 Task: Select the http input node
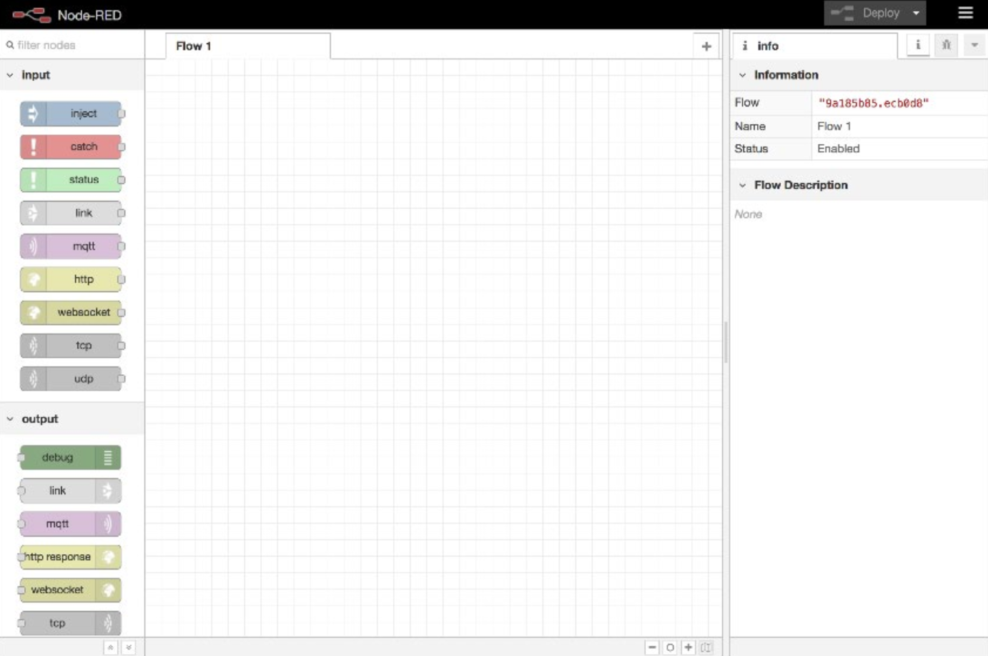(x=71, y=279)
